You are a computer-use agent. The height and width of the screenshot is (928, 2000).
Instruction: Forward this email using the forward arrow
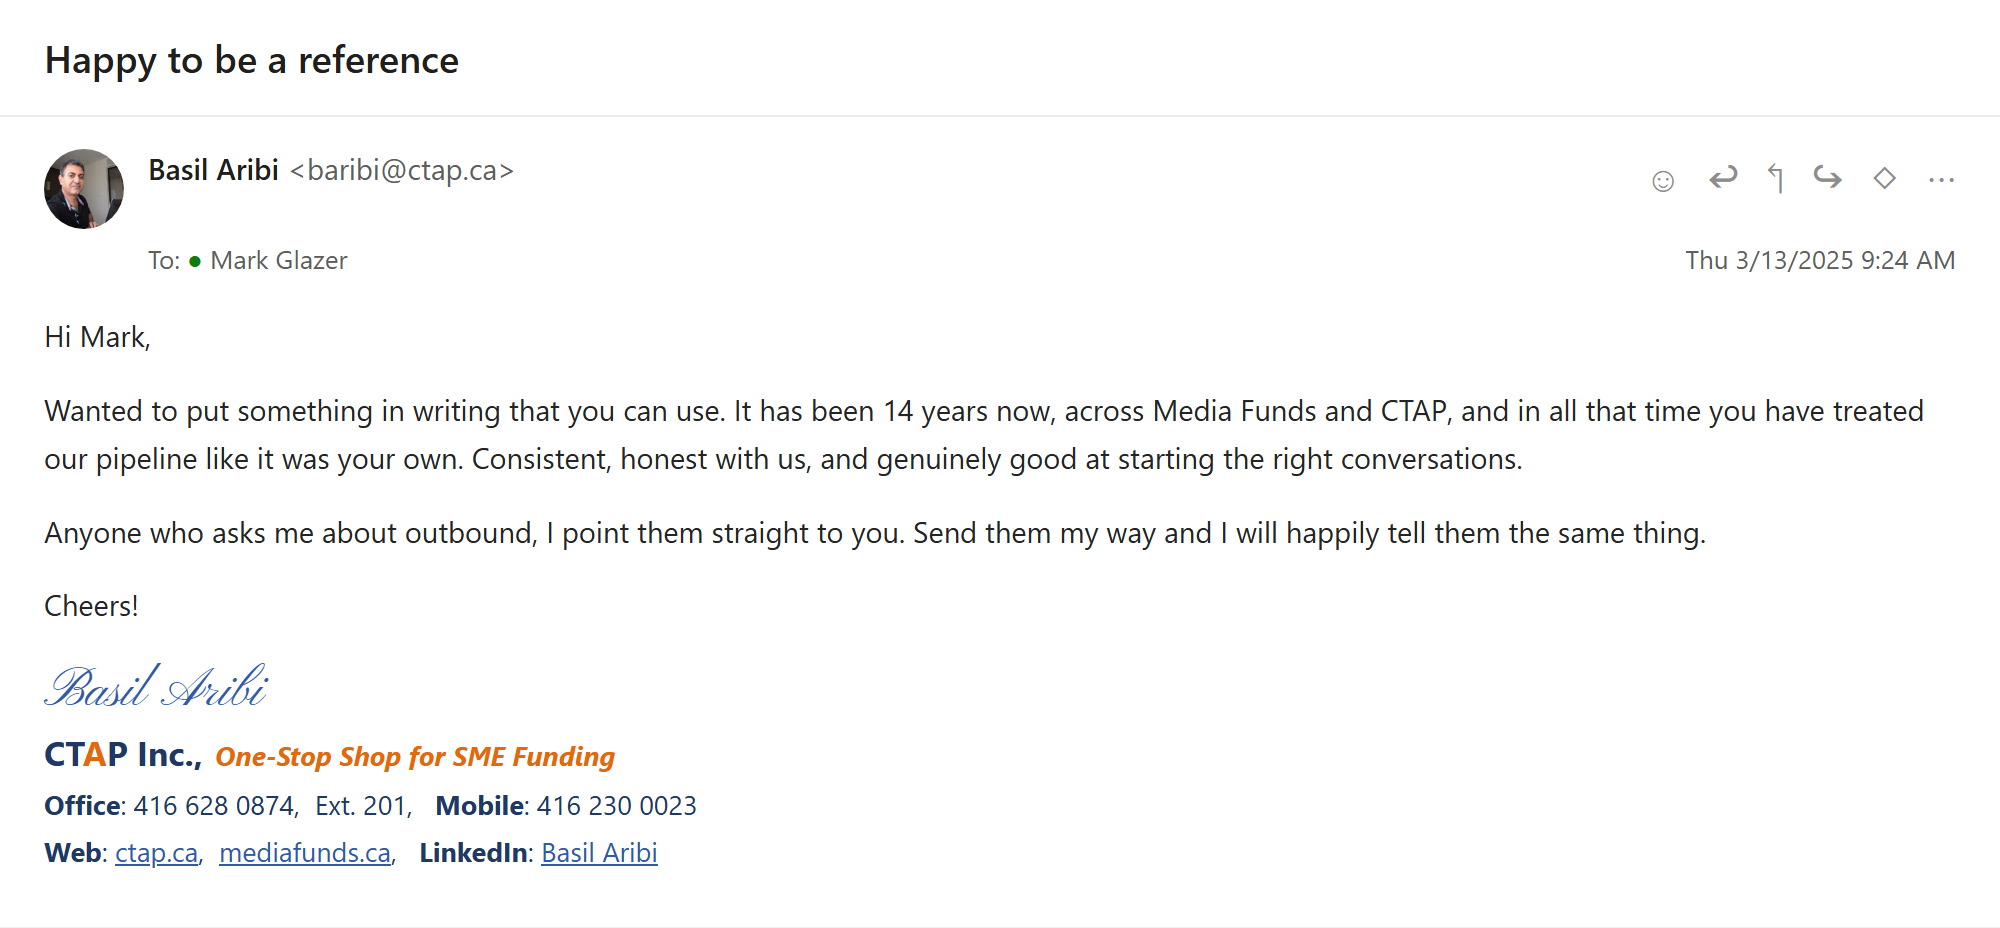point(1828,178)
